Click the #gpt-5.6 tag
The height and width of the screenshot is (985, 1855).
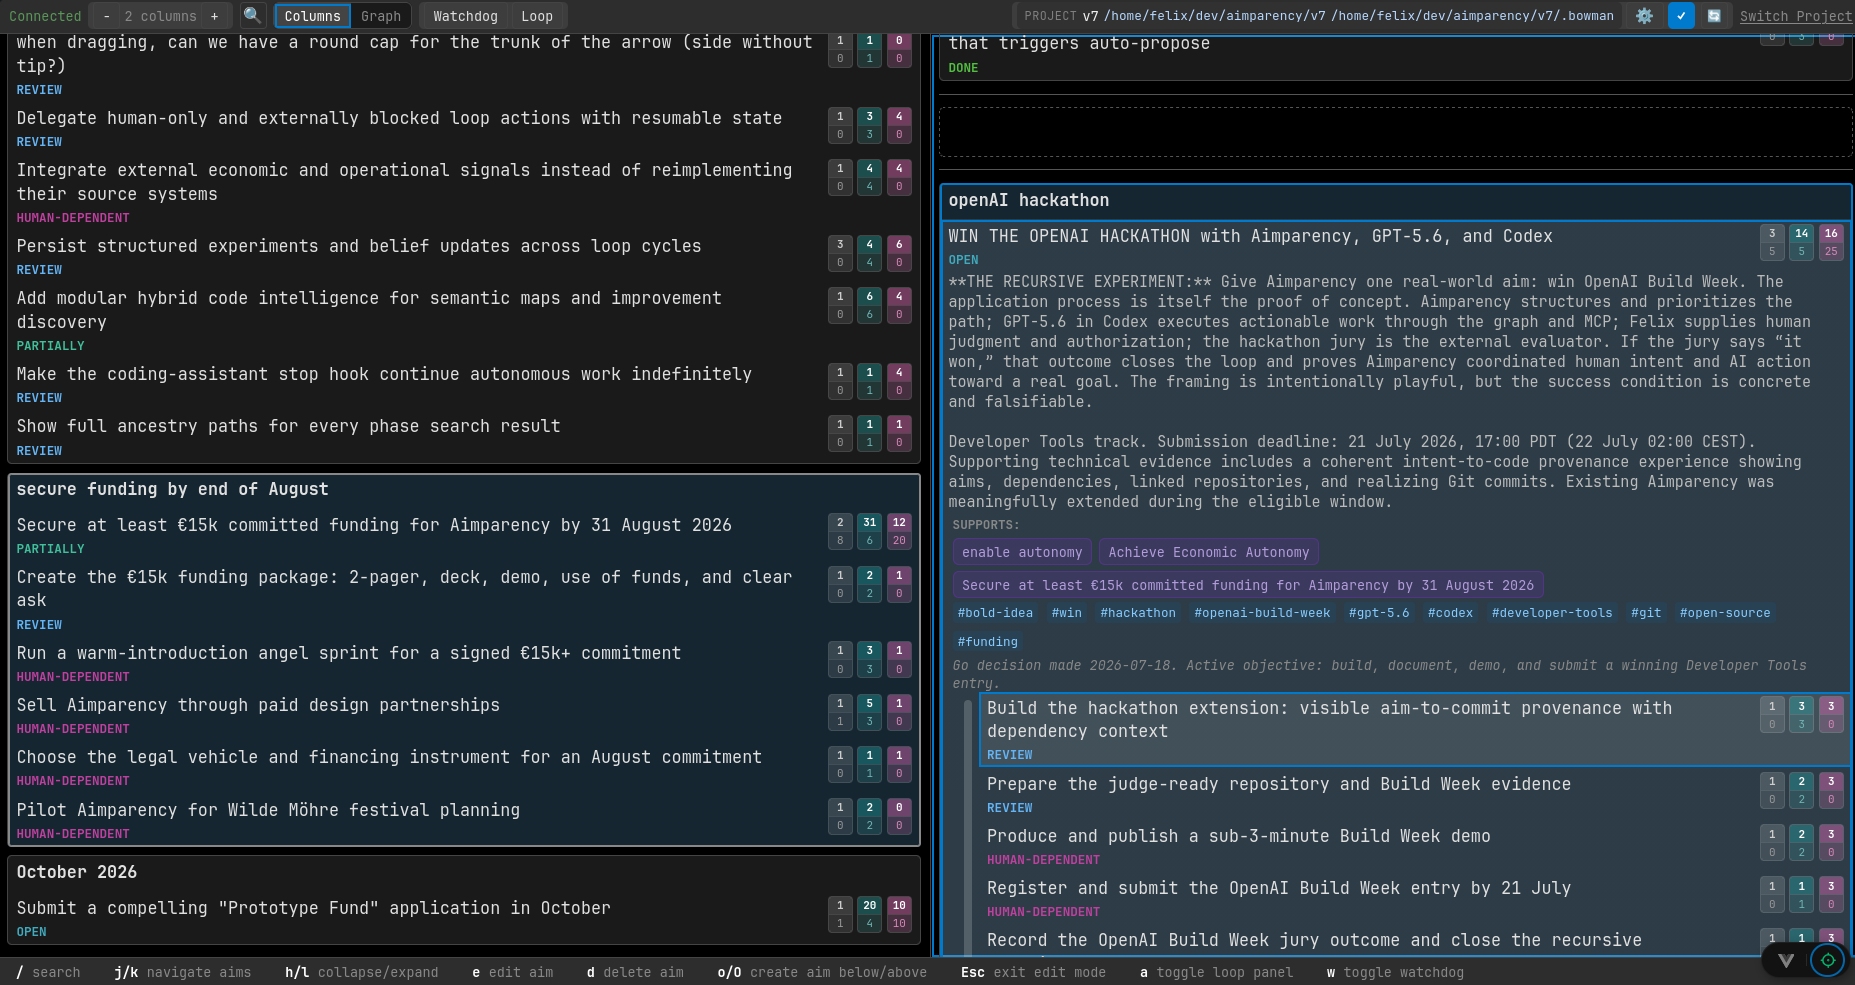coord(1379,613)
